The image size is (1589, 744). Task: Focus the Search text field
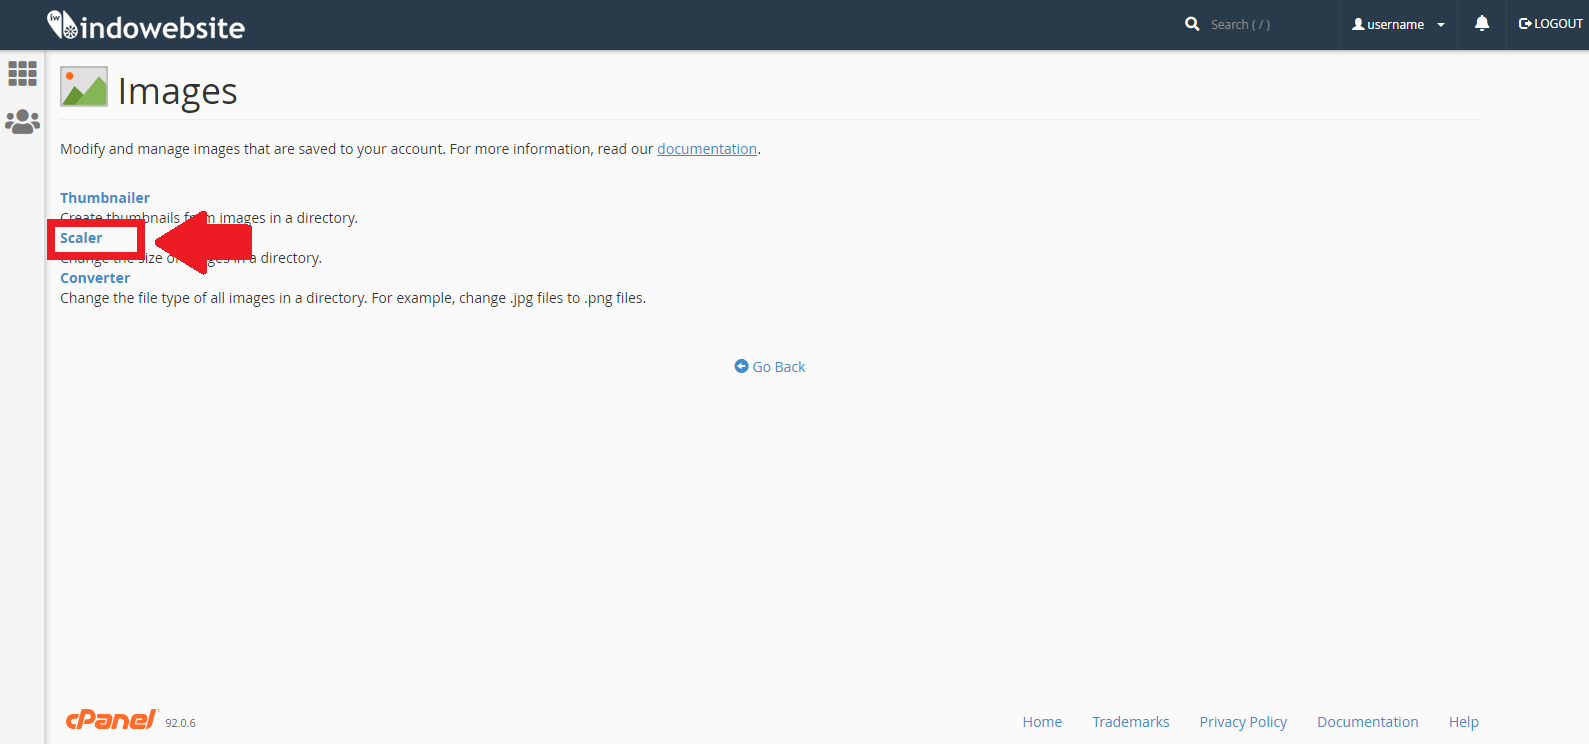1265,24
